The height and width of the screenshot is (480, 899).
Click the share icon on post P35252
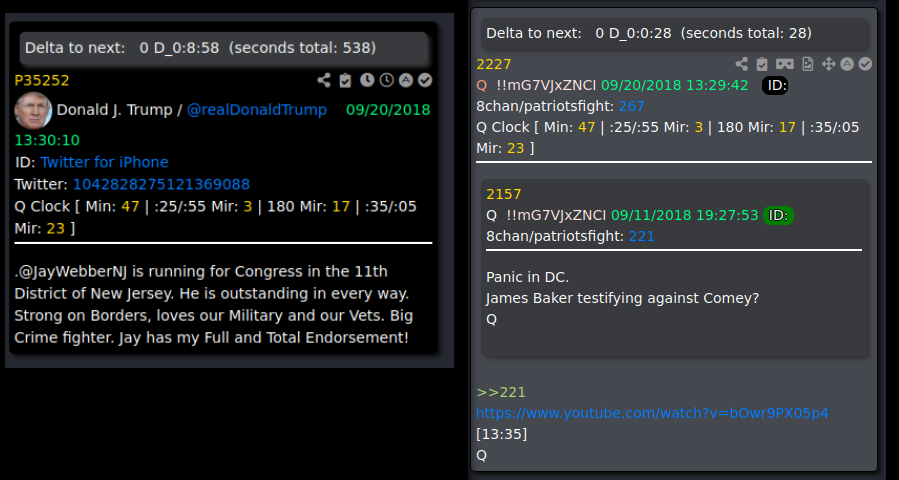coord(324,80)
